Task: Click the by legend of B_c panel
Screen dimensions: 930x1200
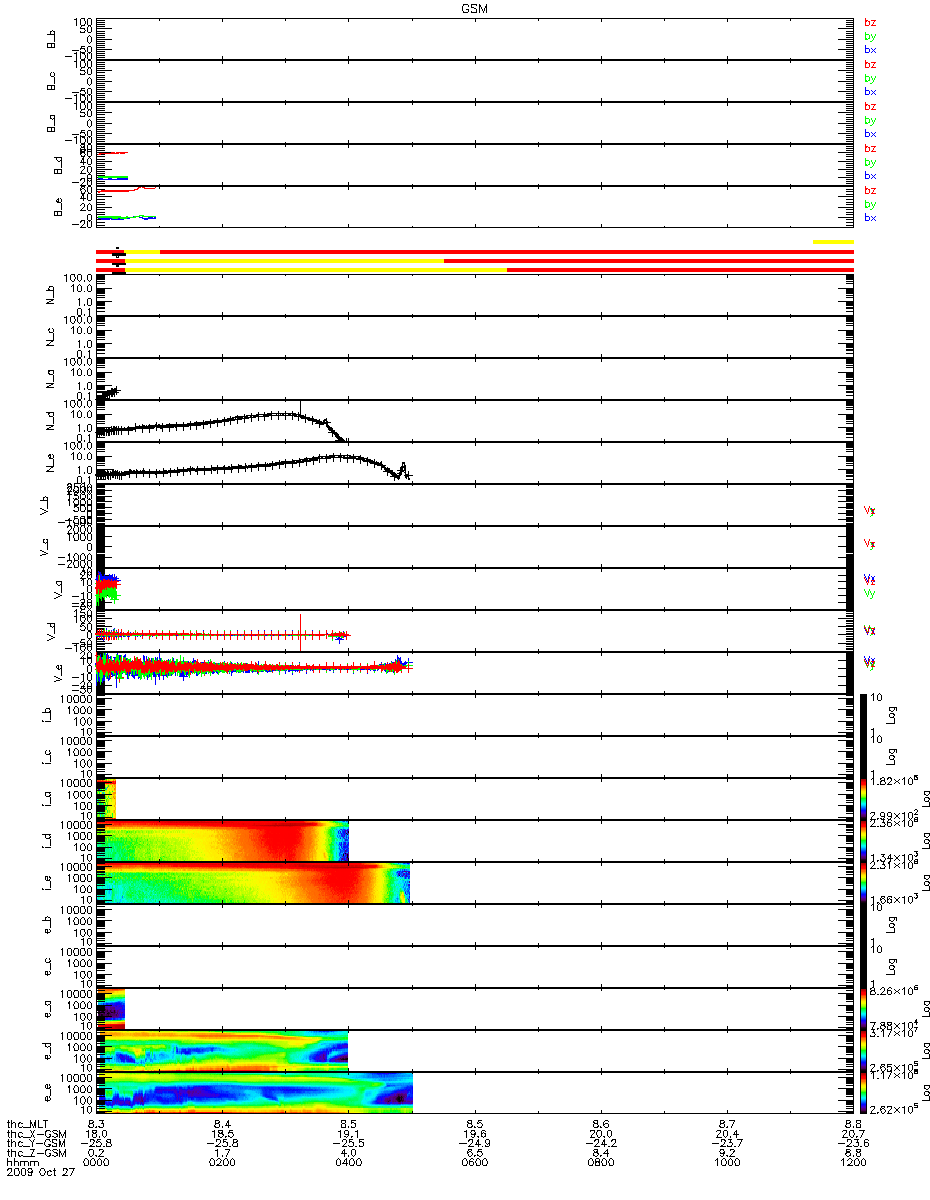Action: click(870, 78)
